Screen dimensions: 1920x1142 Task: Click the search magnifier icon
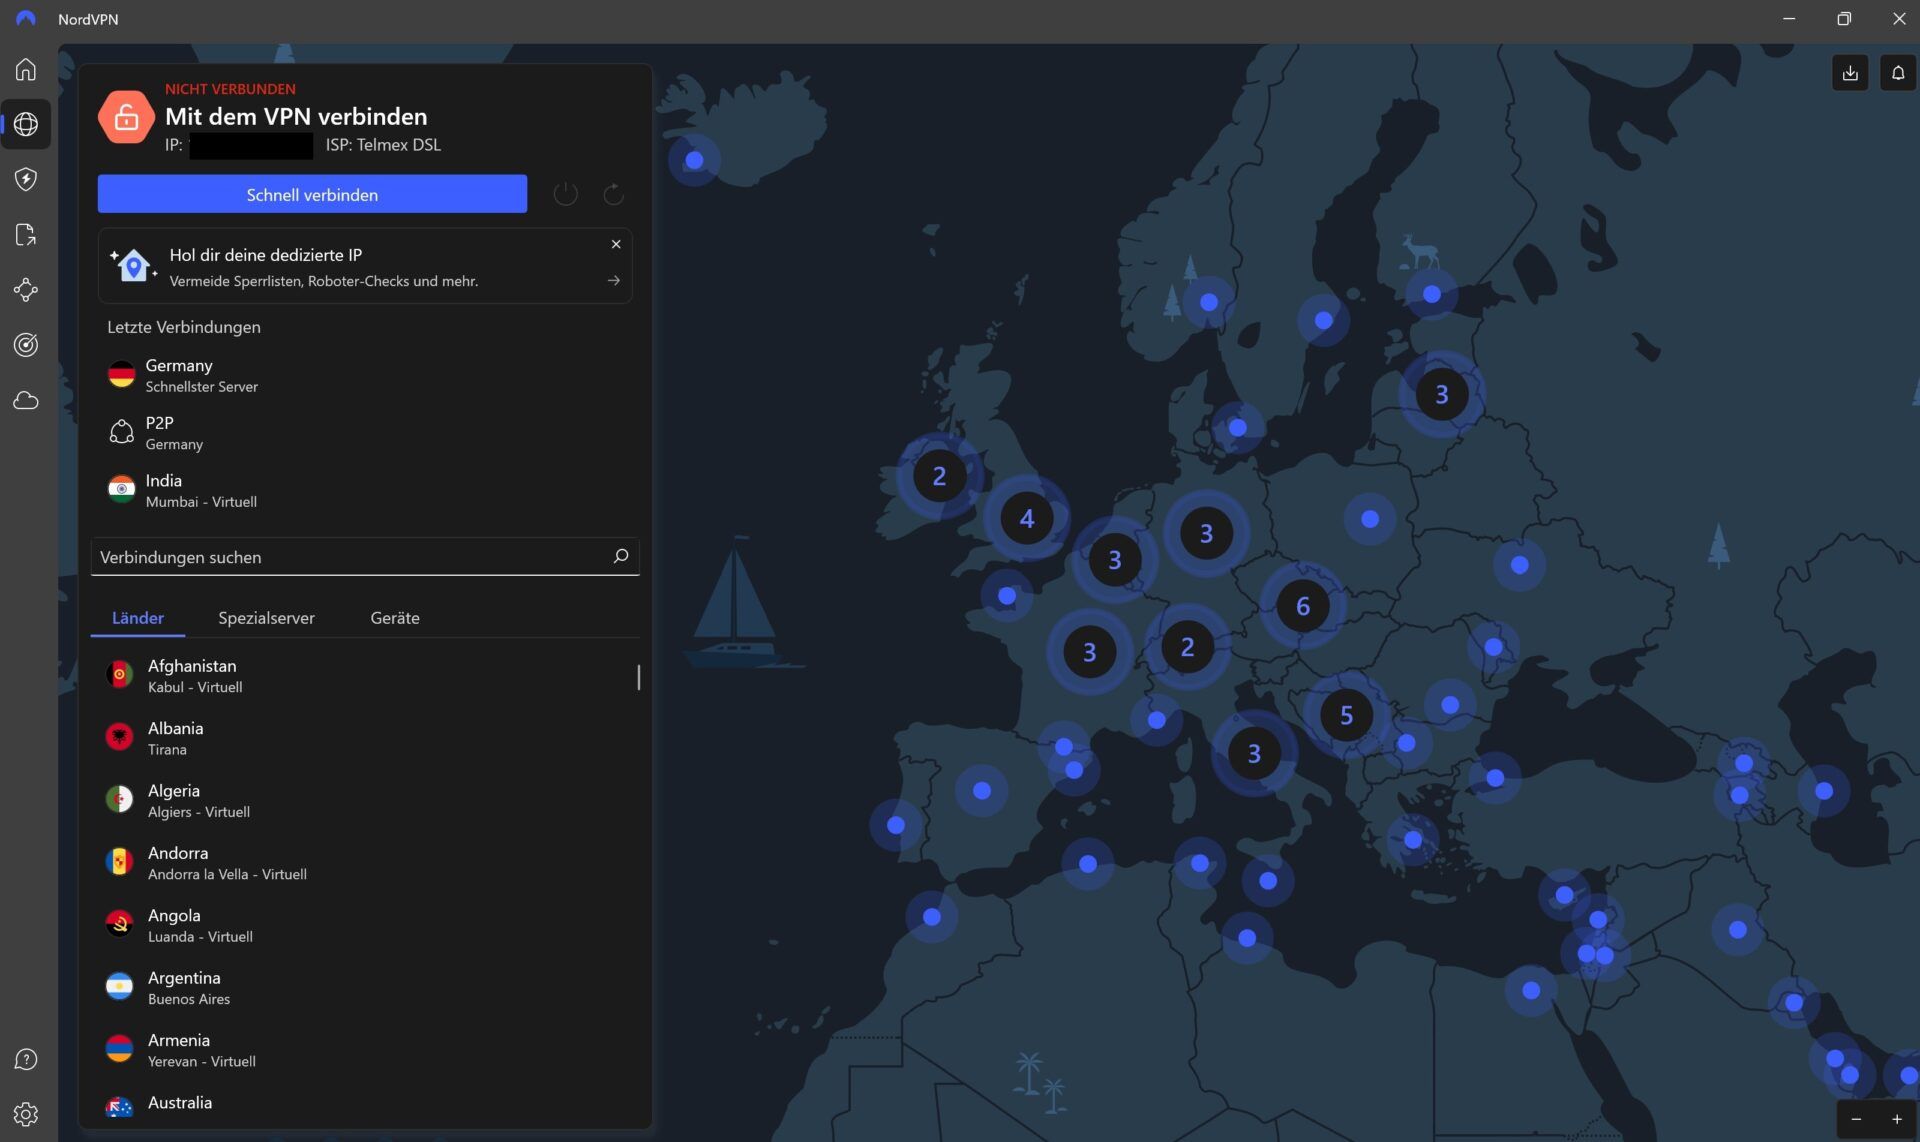point(620,556)
